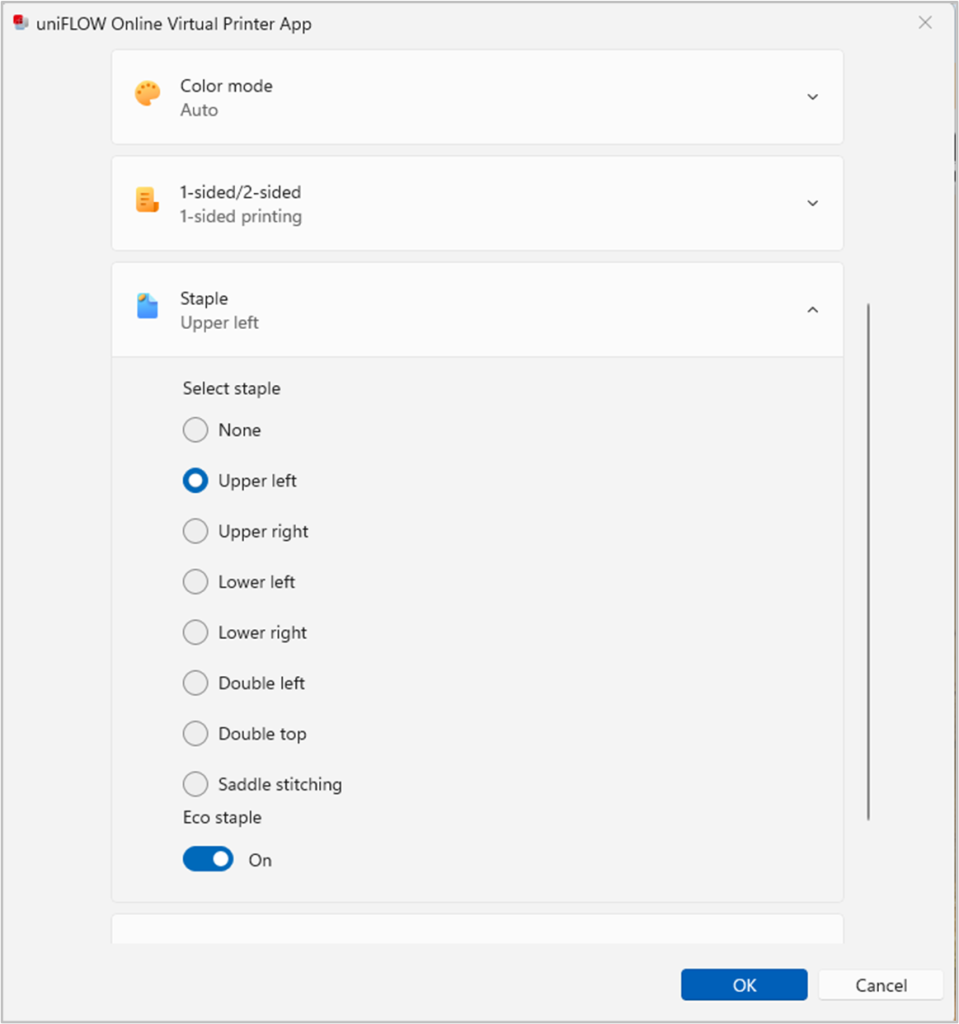
Task: Turn off the Eco staple toggle
Action: (x=208, y=859)
